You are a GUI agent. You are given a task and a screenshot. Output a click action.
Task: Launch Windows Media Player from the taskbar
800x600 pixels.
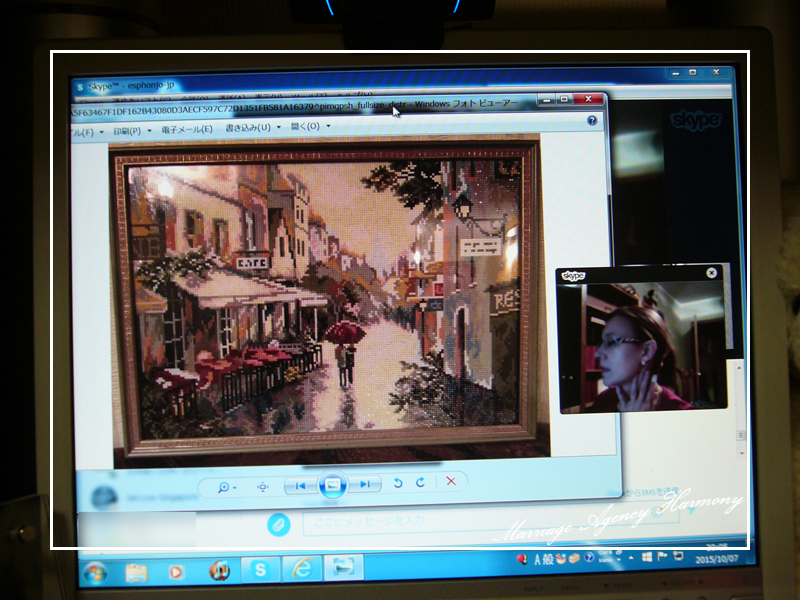tap(176, 572)
